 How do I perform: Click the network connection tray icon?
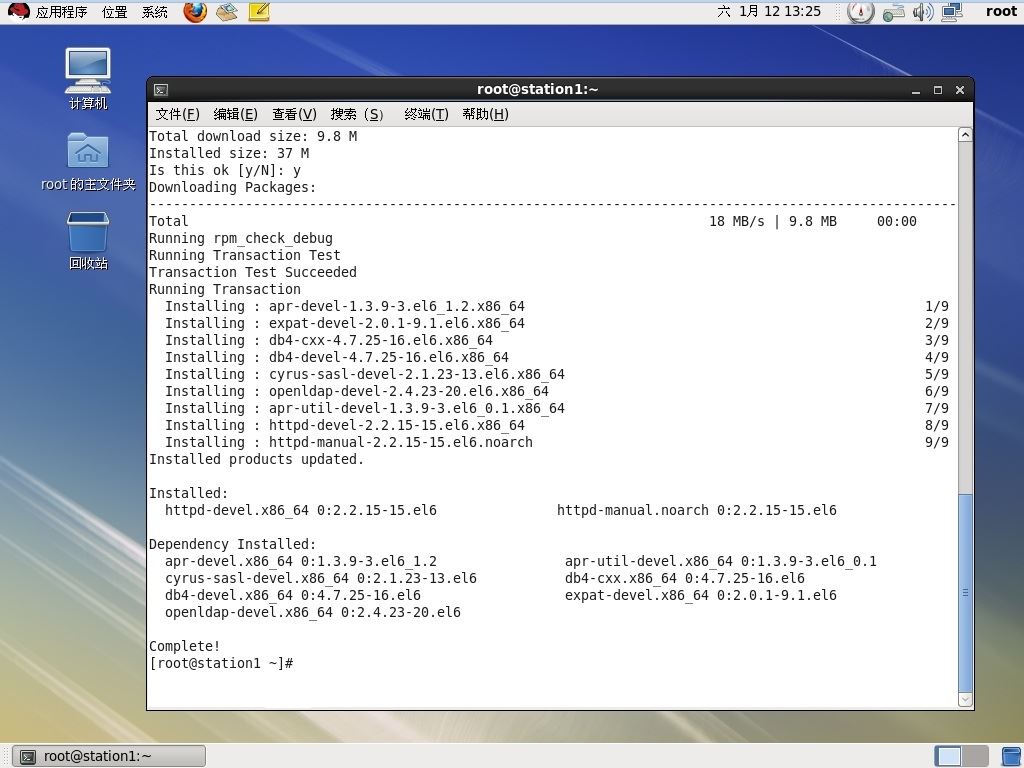tap(893, 12)
